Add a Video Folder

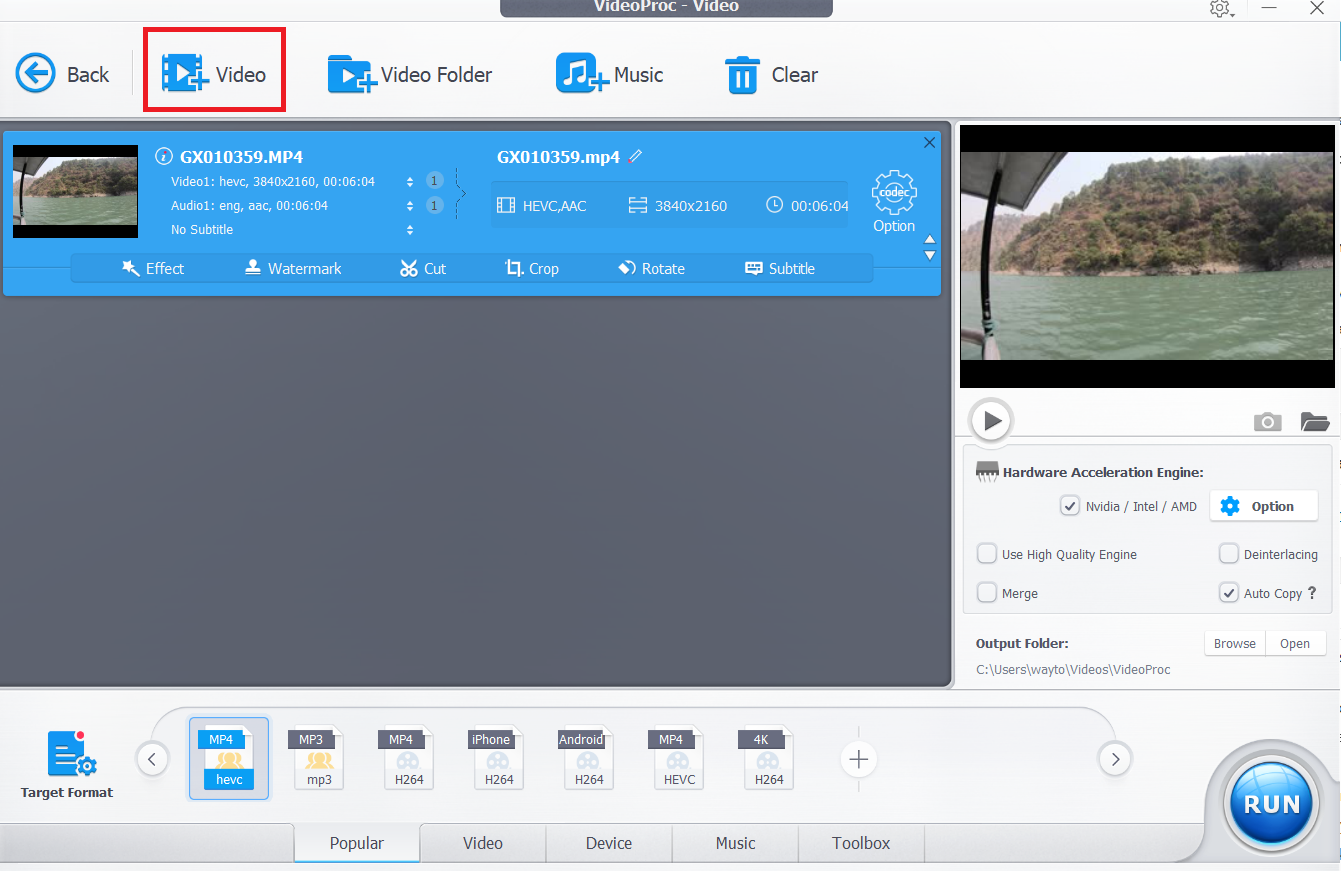tap(410, 75)
